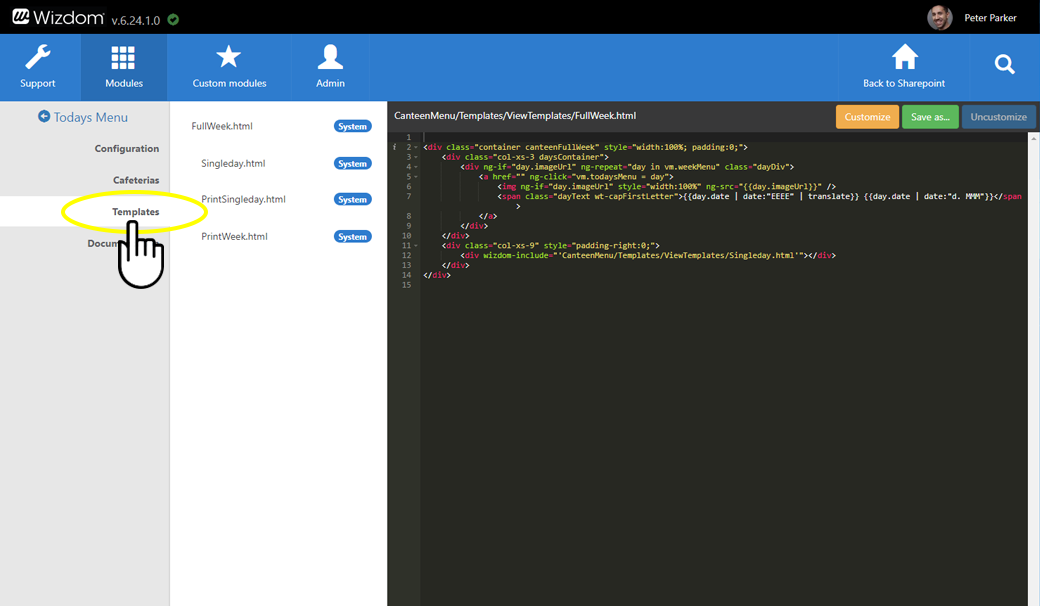The height and width of the screenshot is (606, 1040).
Task: Collapse the code fold at line 2
Action: point(417,148)
